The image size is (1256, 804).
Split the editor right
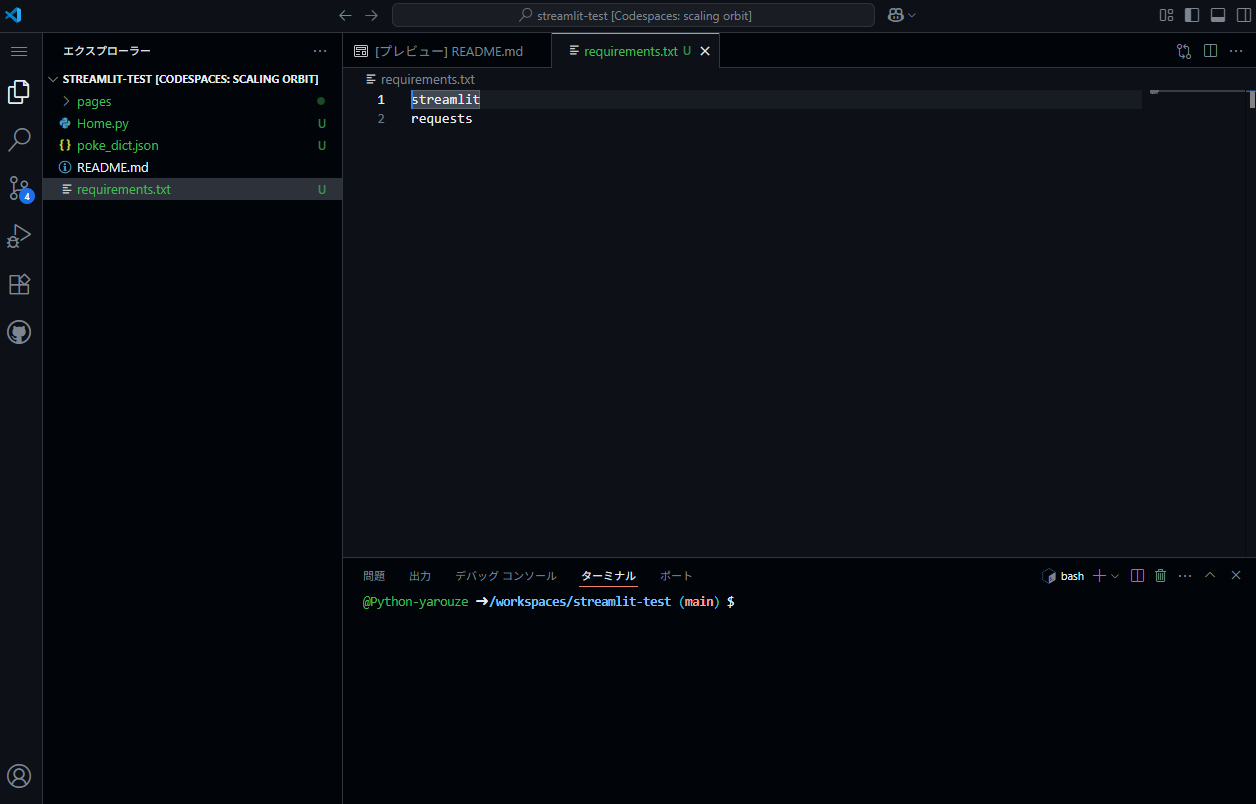click(1210, 51)
